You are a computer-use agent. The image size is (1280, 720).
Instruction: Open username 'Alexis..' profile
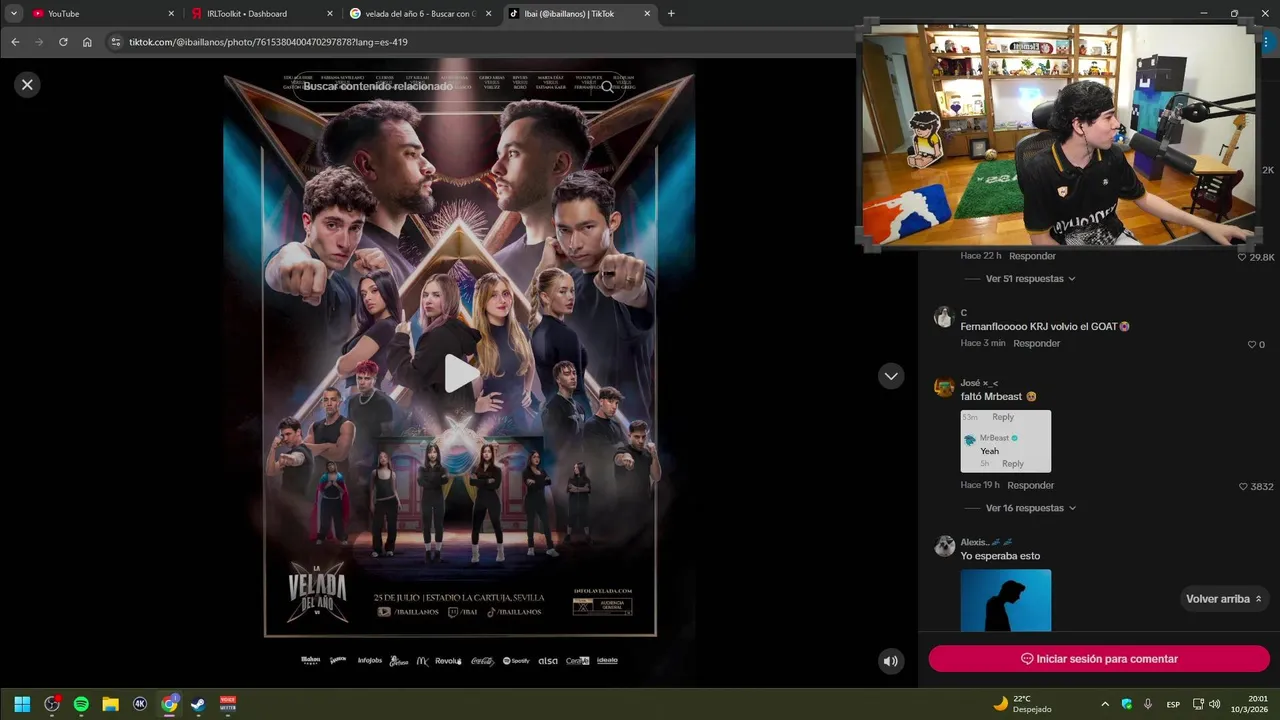pyautogui.click(x=987, y=542)
